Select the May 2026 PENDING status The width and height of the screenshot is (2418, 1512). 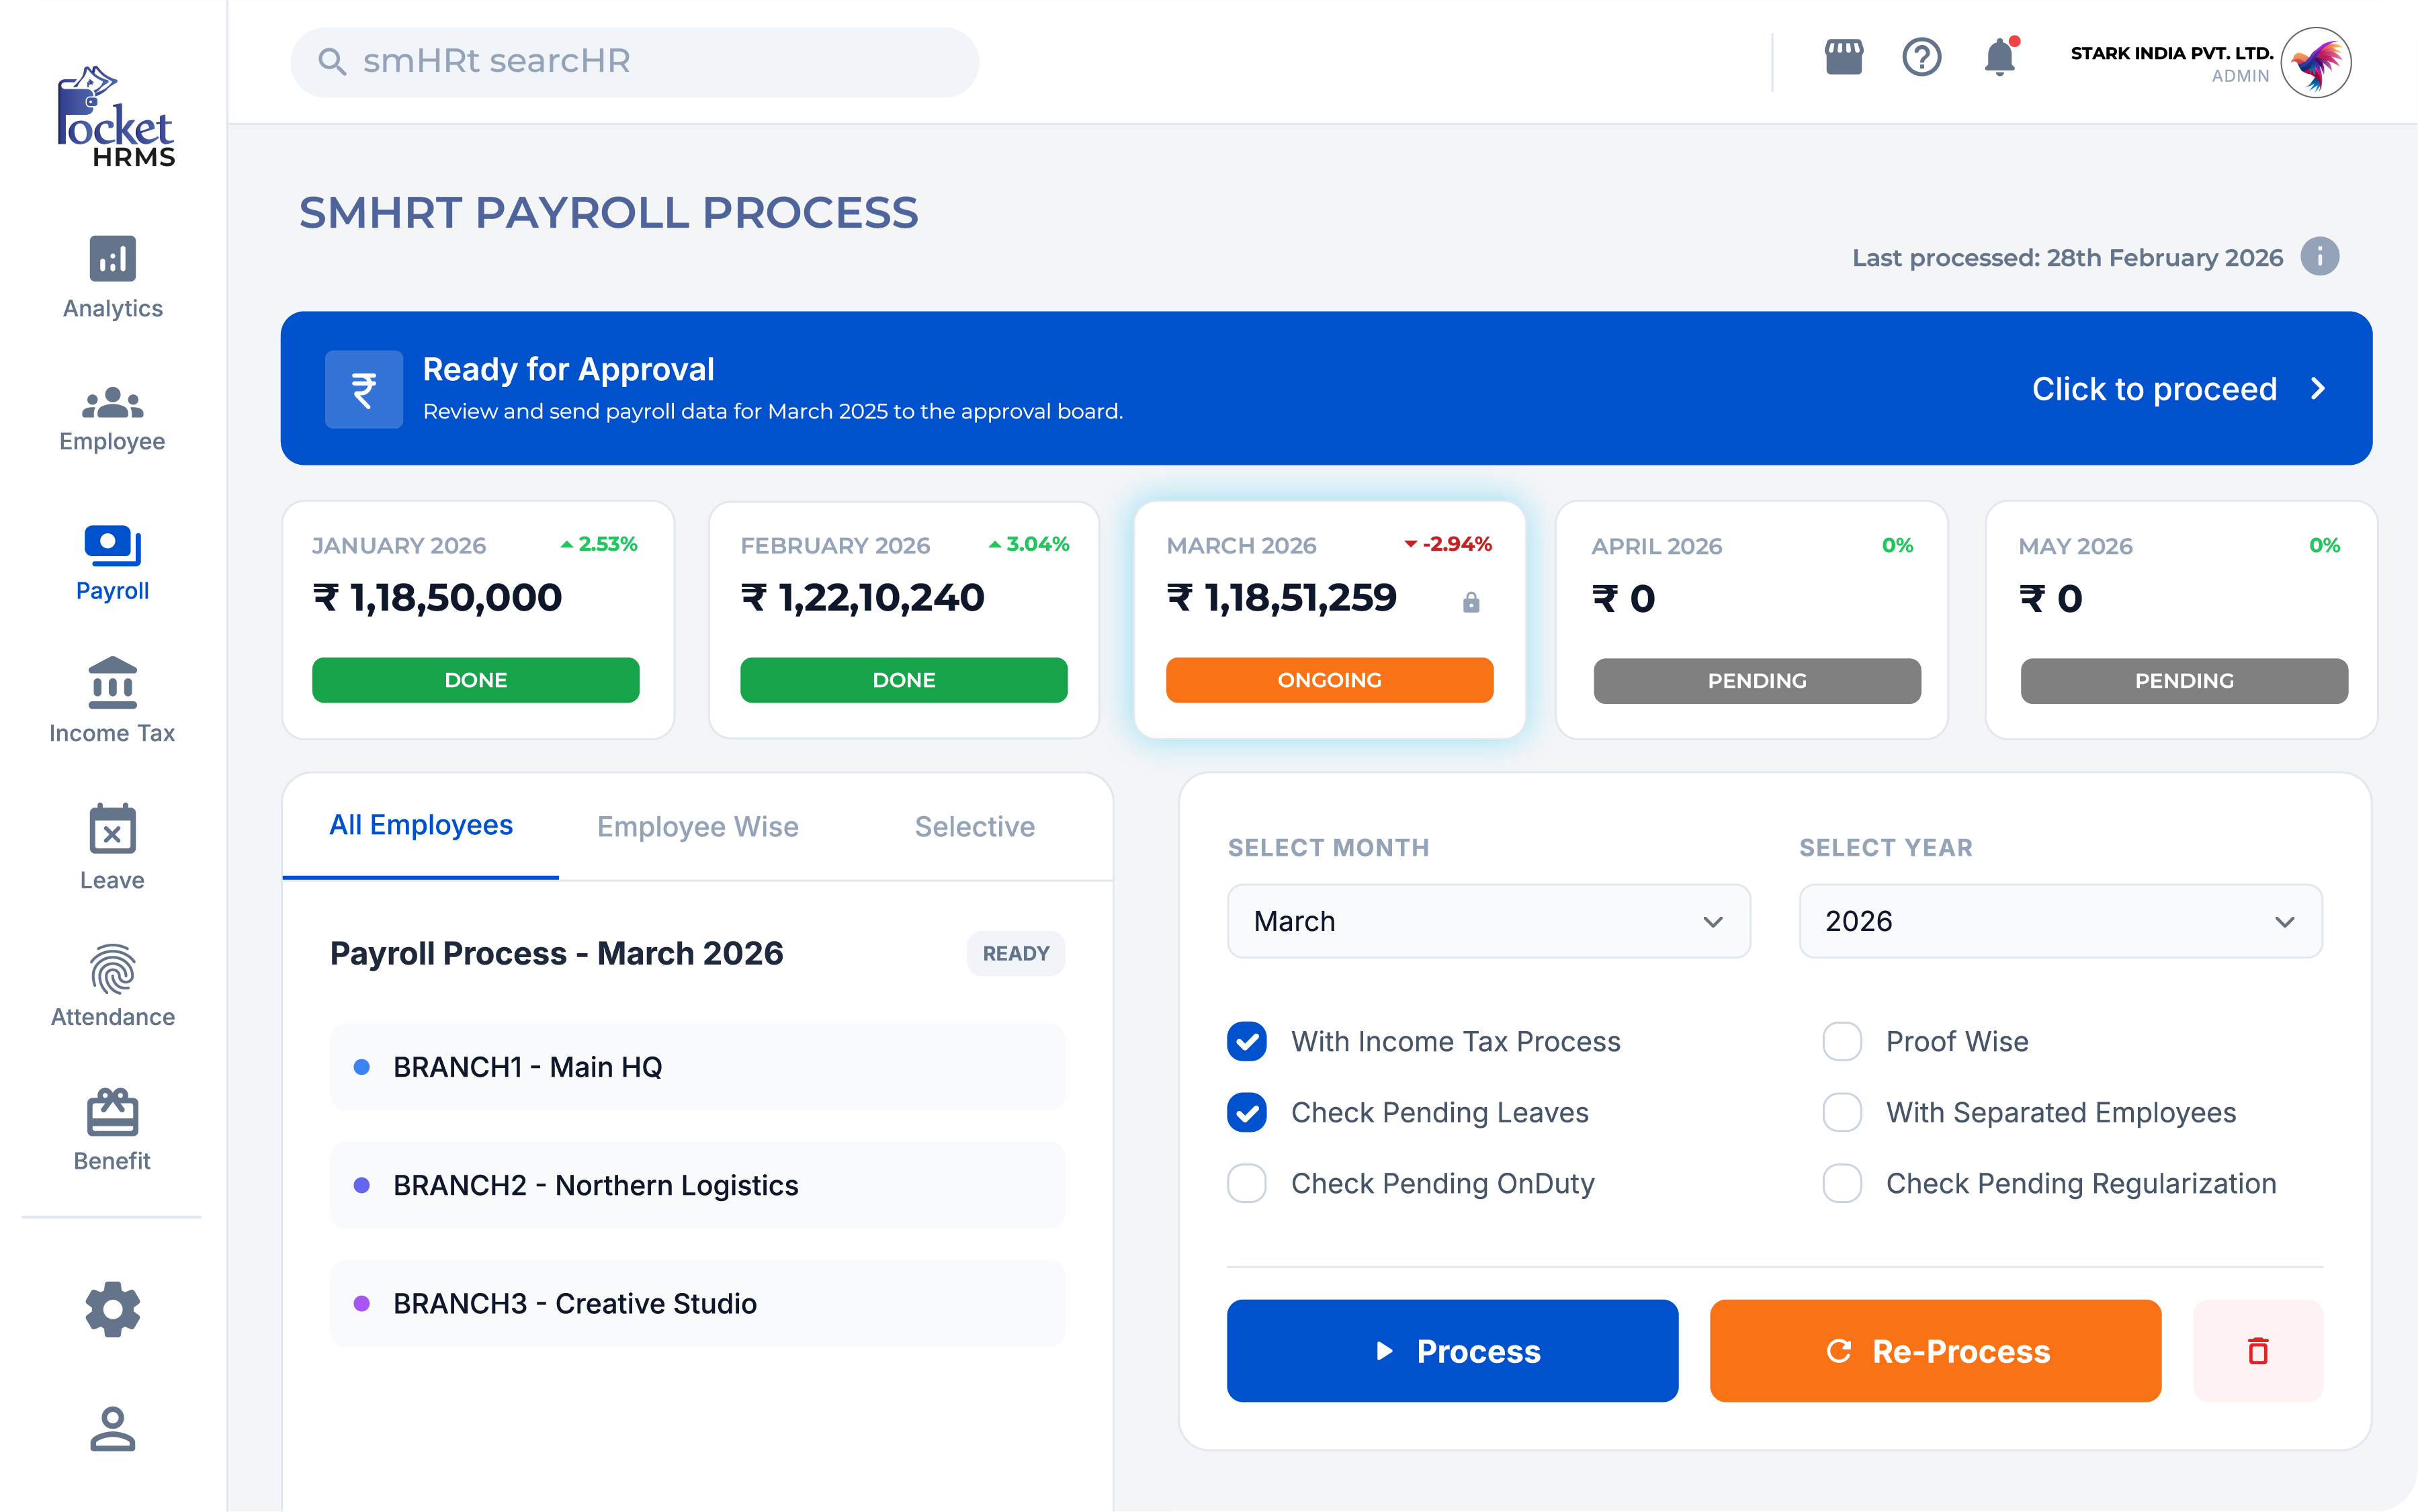pos(2184,681)
